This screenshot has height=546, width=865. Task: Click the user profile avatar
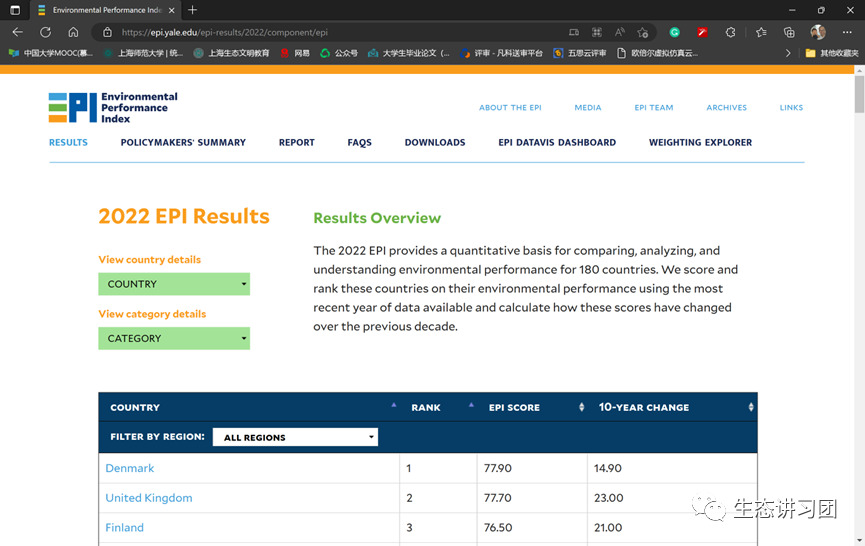[x=818, y=32]
